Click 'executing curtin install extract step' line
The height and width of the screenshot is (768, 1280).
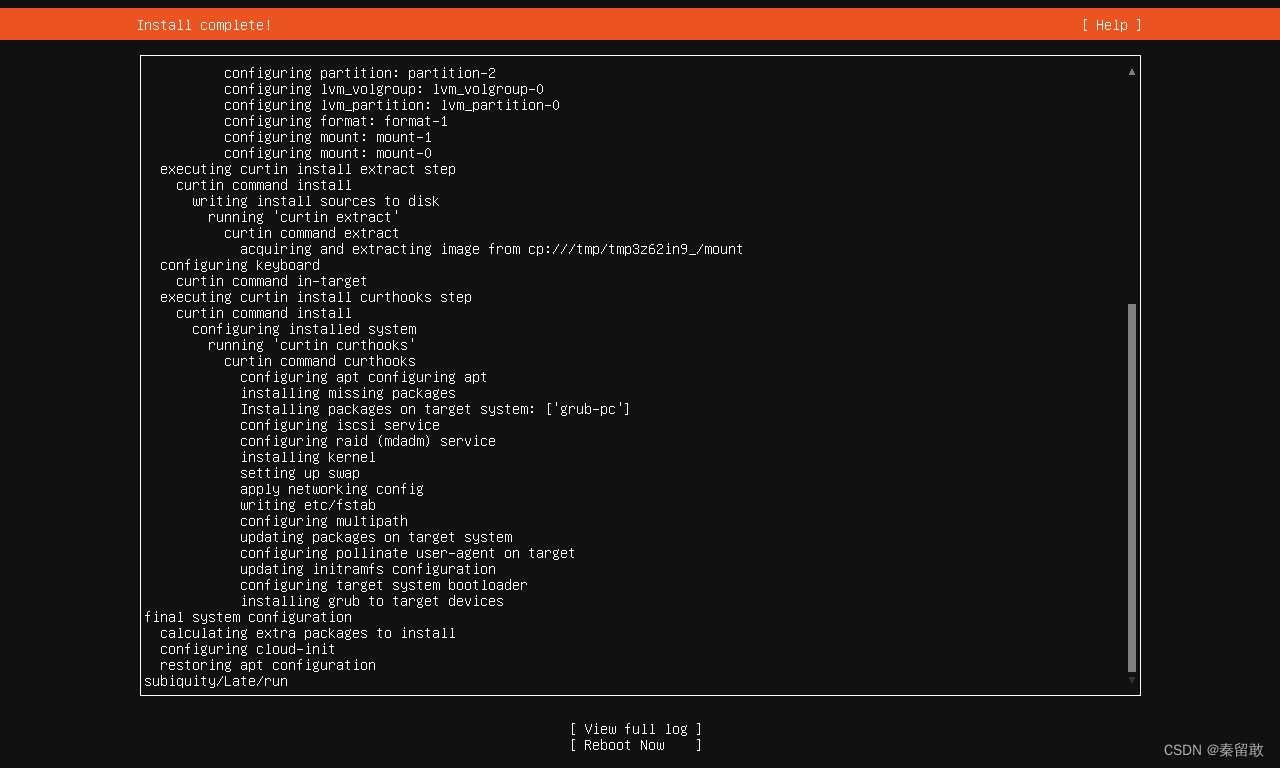point(308,169)
